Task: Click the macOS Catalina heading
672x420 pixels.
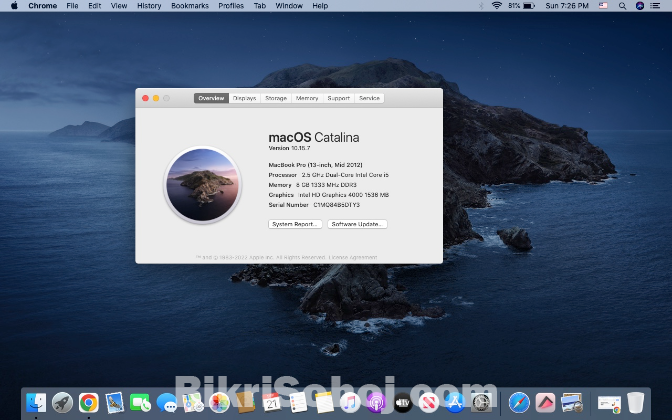Action: [x=314, y=137]
